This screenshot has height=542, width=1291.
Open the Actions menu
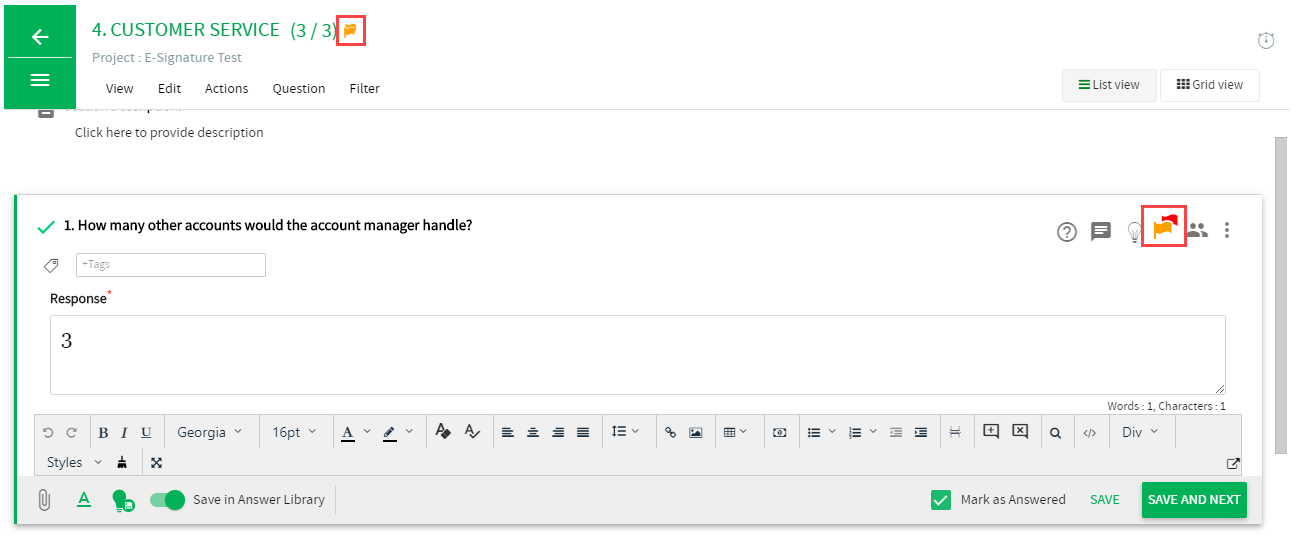(227, 88)
